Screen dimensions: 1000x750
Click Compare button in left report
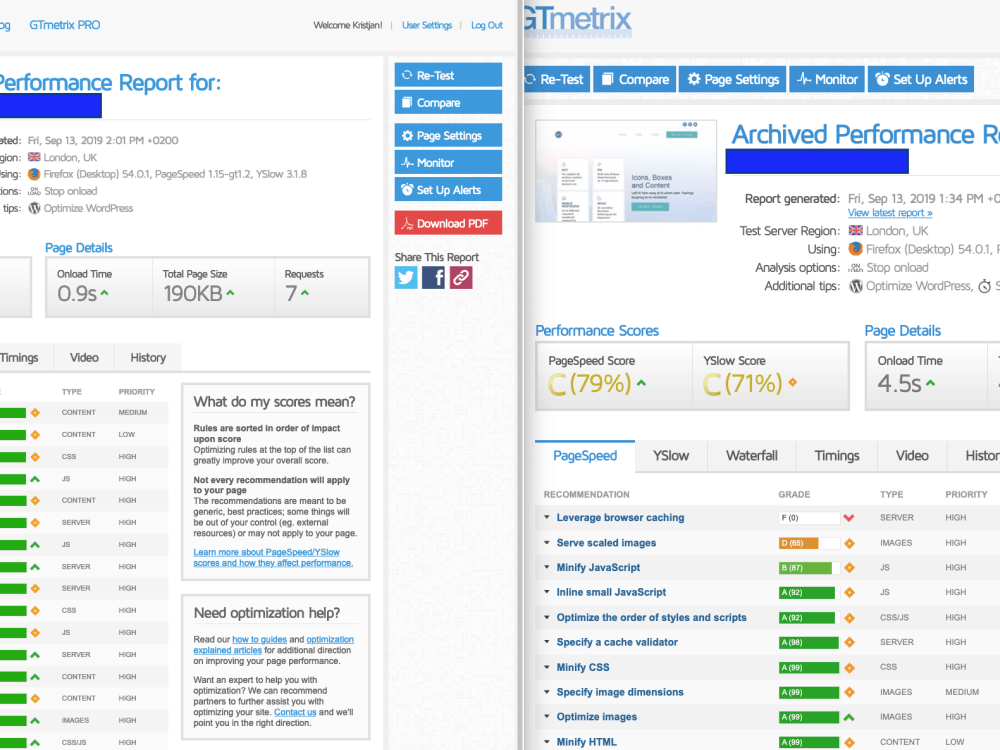(448, 102)
